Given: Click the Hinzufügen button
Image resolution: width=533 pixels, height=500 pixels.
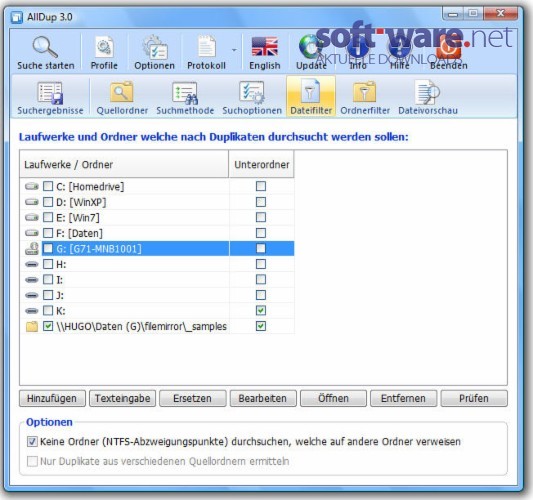Looking at the screenshot, I should point(52,398).
